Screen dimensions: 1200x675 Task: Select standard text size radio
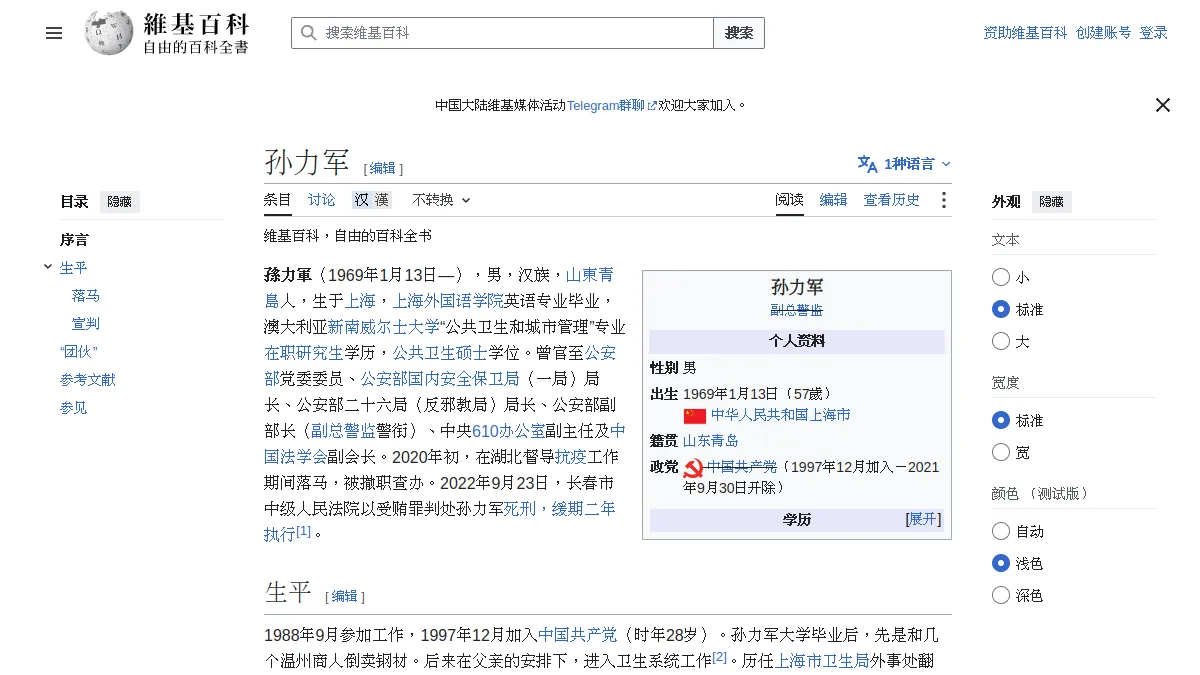[x=1001, y=309]
